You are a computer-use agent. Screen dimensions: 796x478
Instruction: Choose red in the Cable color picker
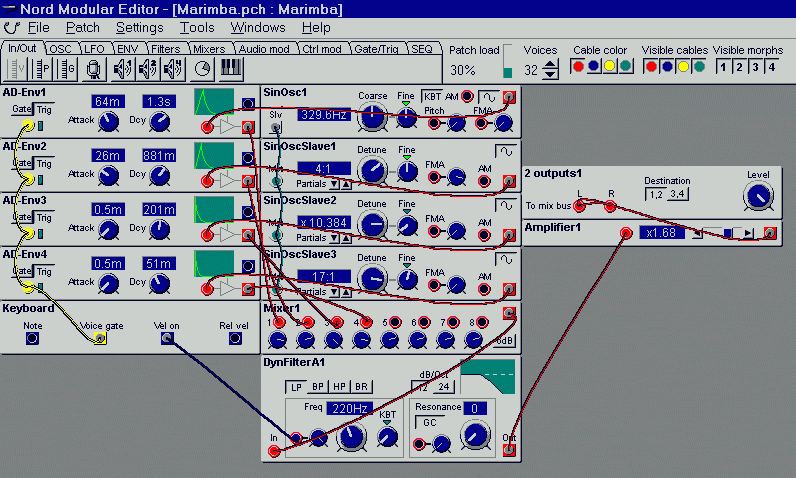coord(577,67)
